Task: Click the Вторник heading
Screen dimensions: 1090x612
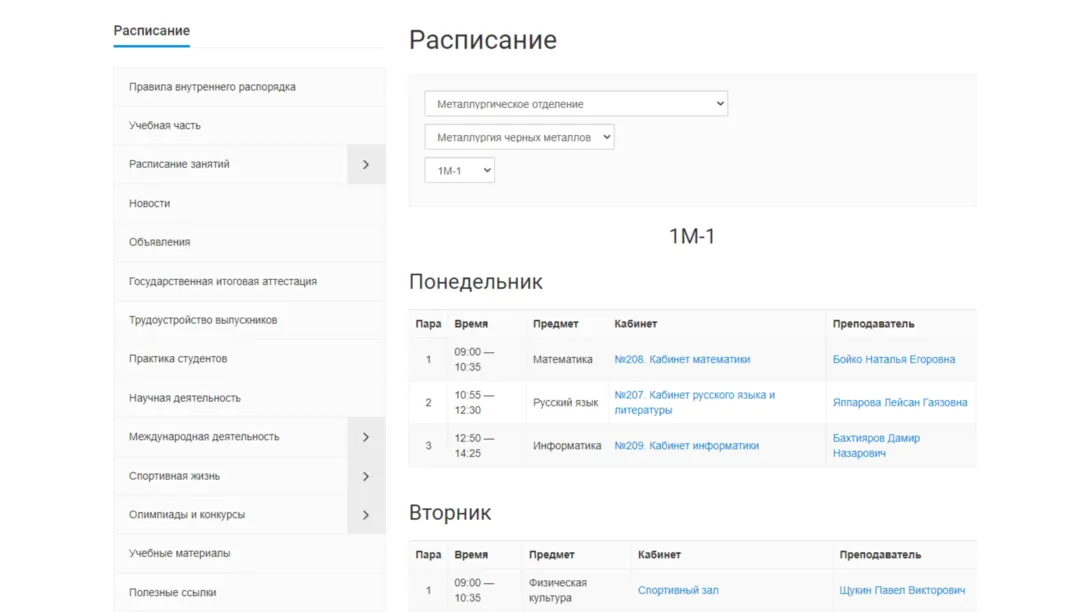Action: tap(450, 513)
